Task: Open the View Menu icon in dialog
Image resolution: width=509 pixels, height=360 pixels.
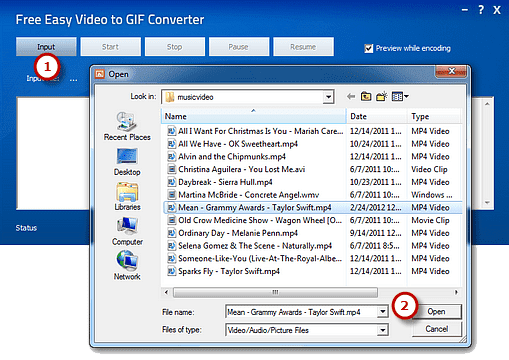Action: tap(400, 97)
